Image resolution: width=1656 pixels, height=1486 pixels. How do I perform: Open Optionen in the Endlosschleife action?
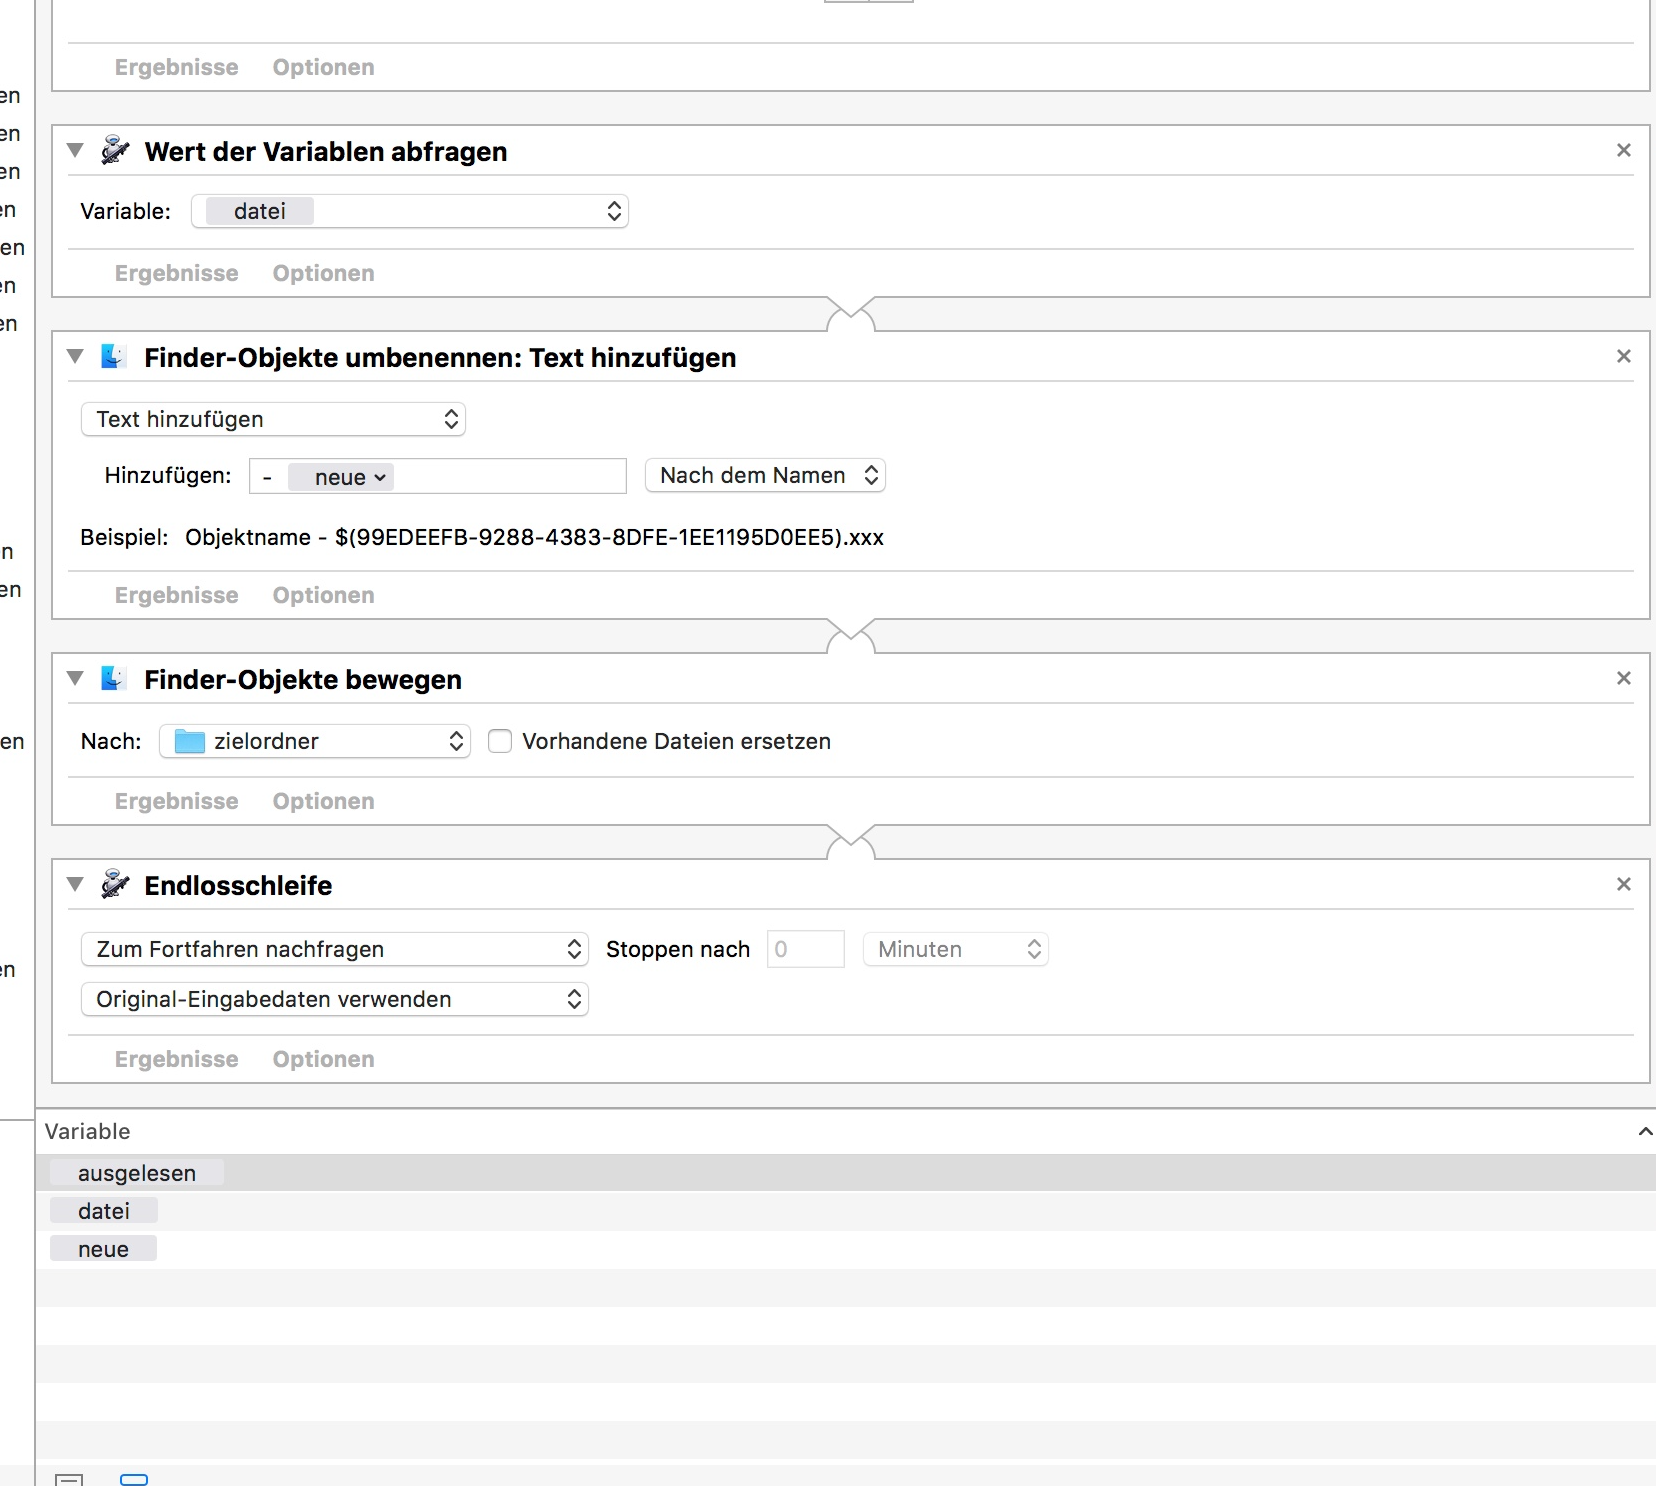[x=323, y=1059]
